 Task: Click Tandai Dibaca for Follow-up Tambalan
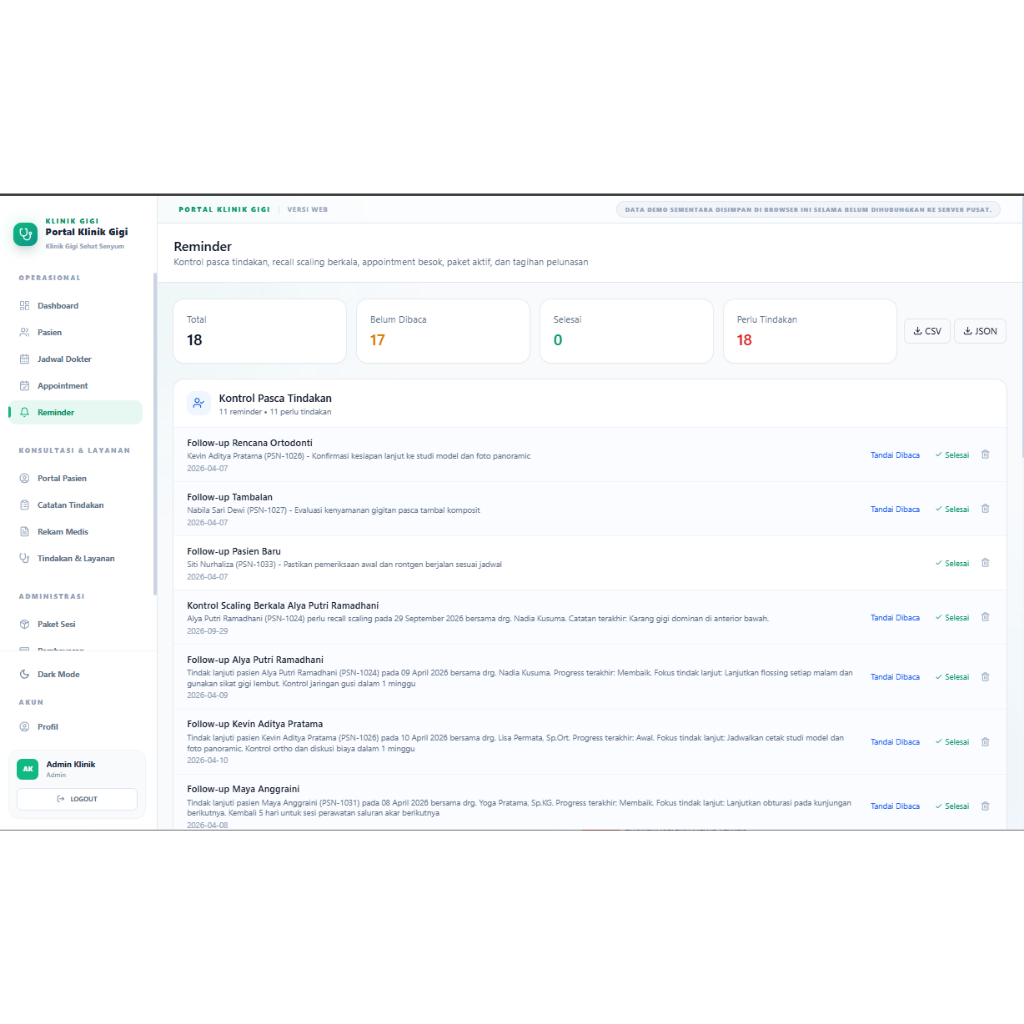tap(895, 509)
